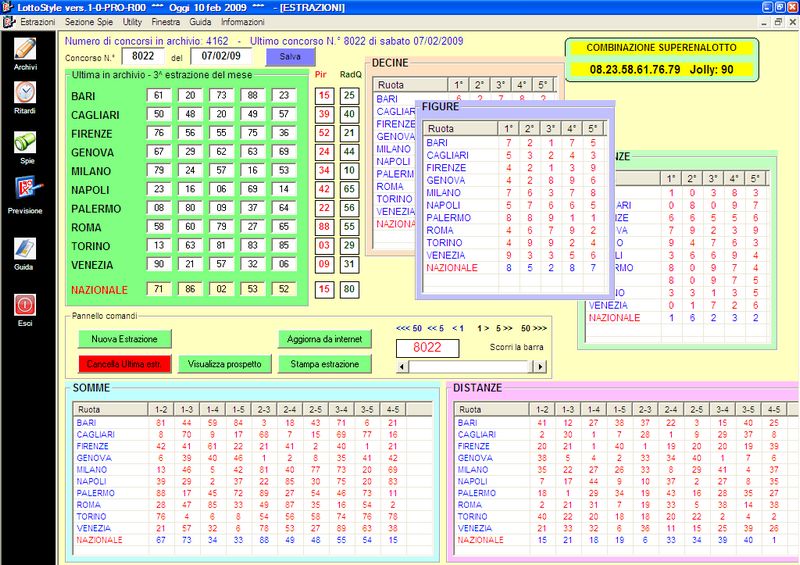Click GENOVA row in DISTANZE table
The image size is (800, 565).
[626, 458]
